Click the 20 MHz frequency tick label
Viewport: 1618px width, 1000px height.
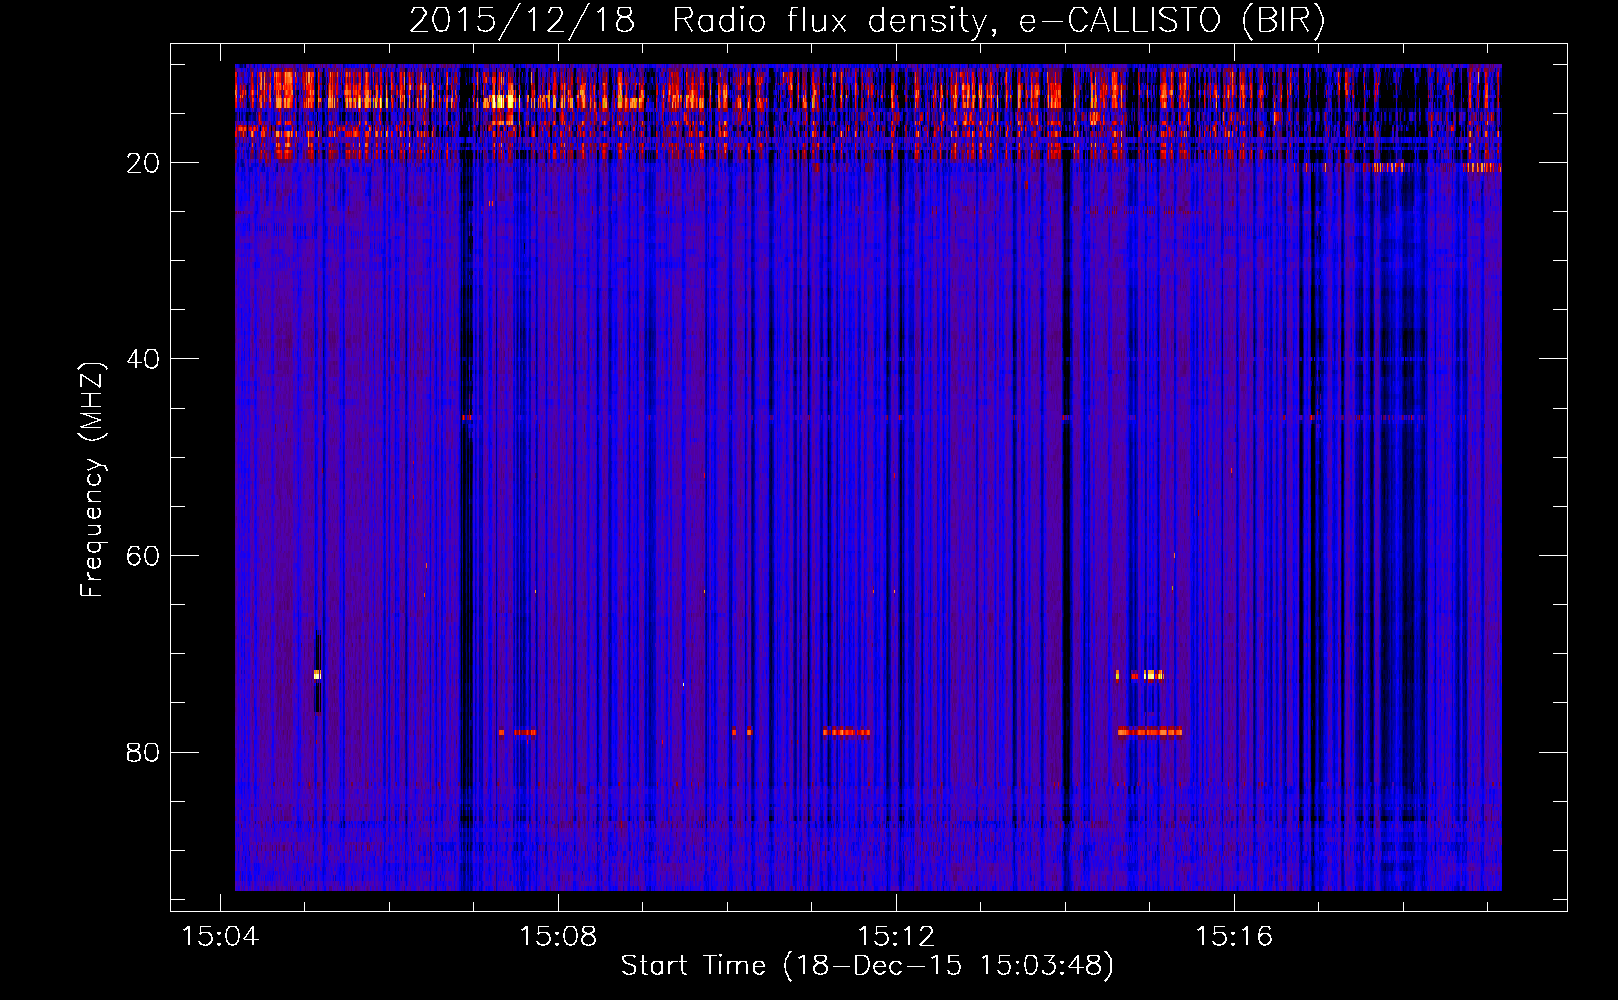143,163
